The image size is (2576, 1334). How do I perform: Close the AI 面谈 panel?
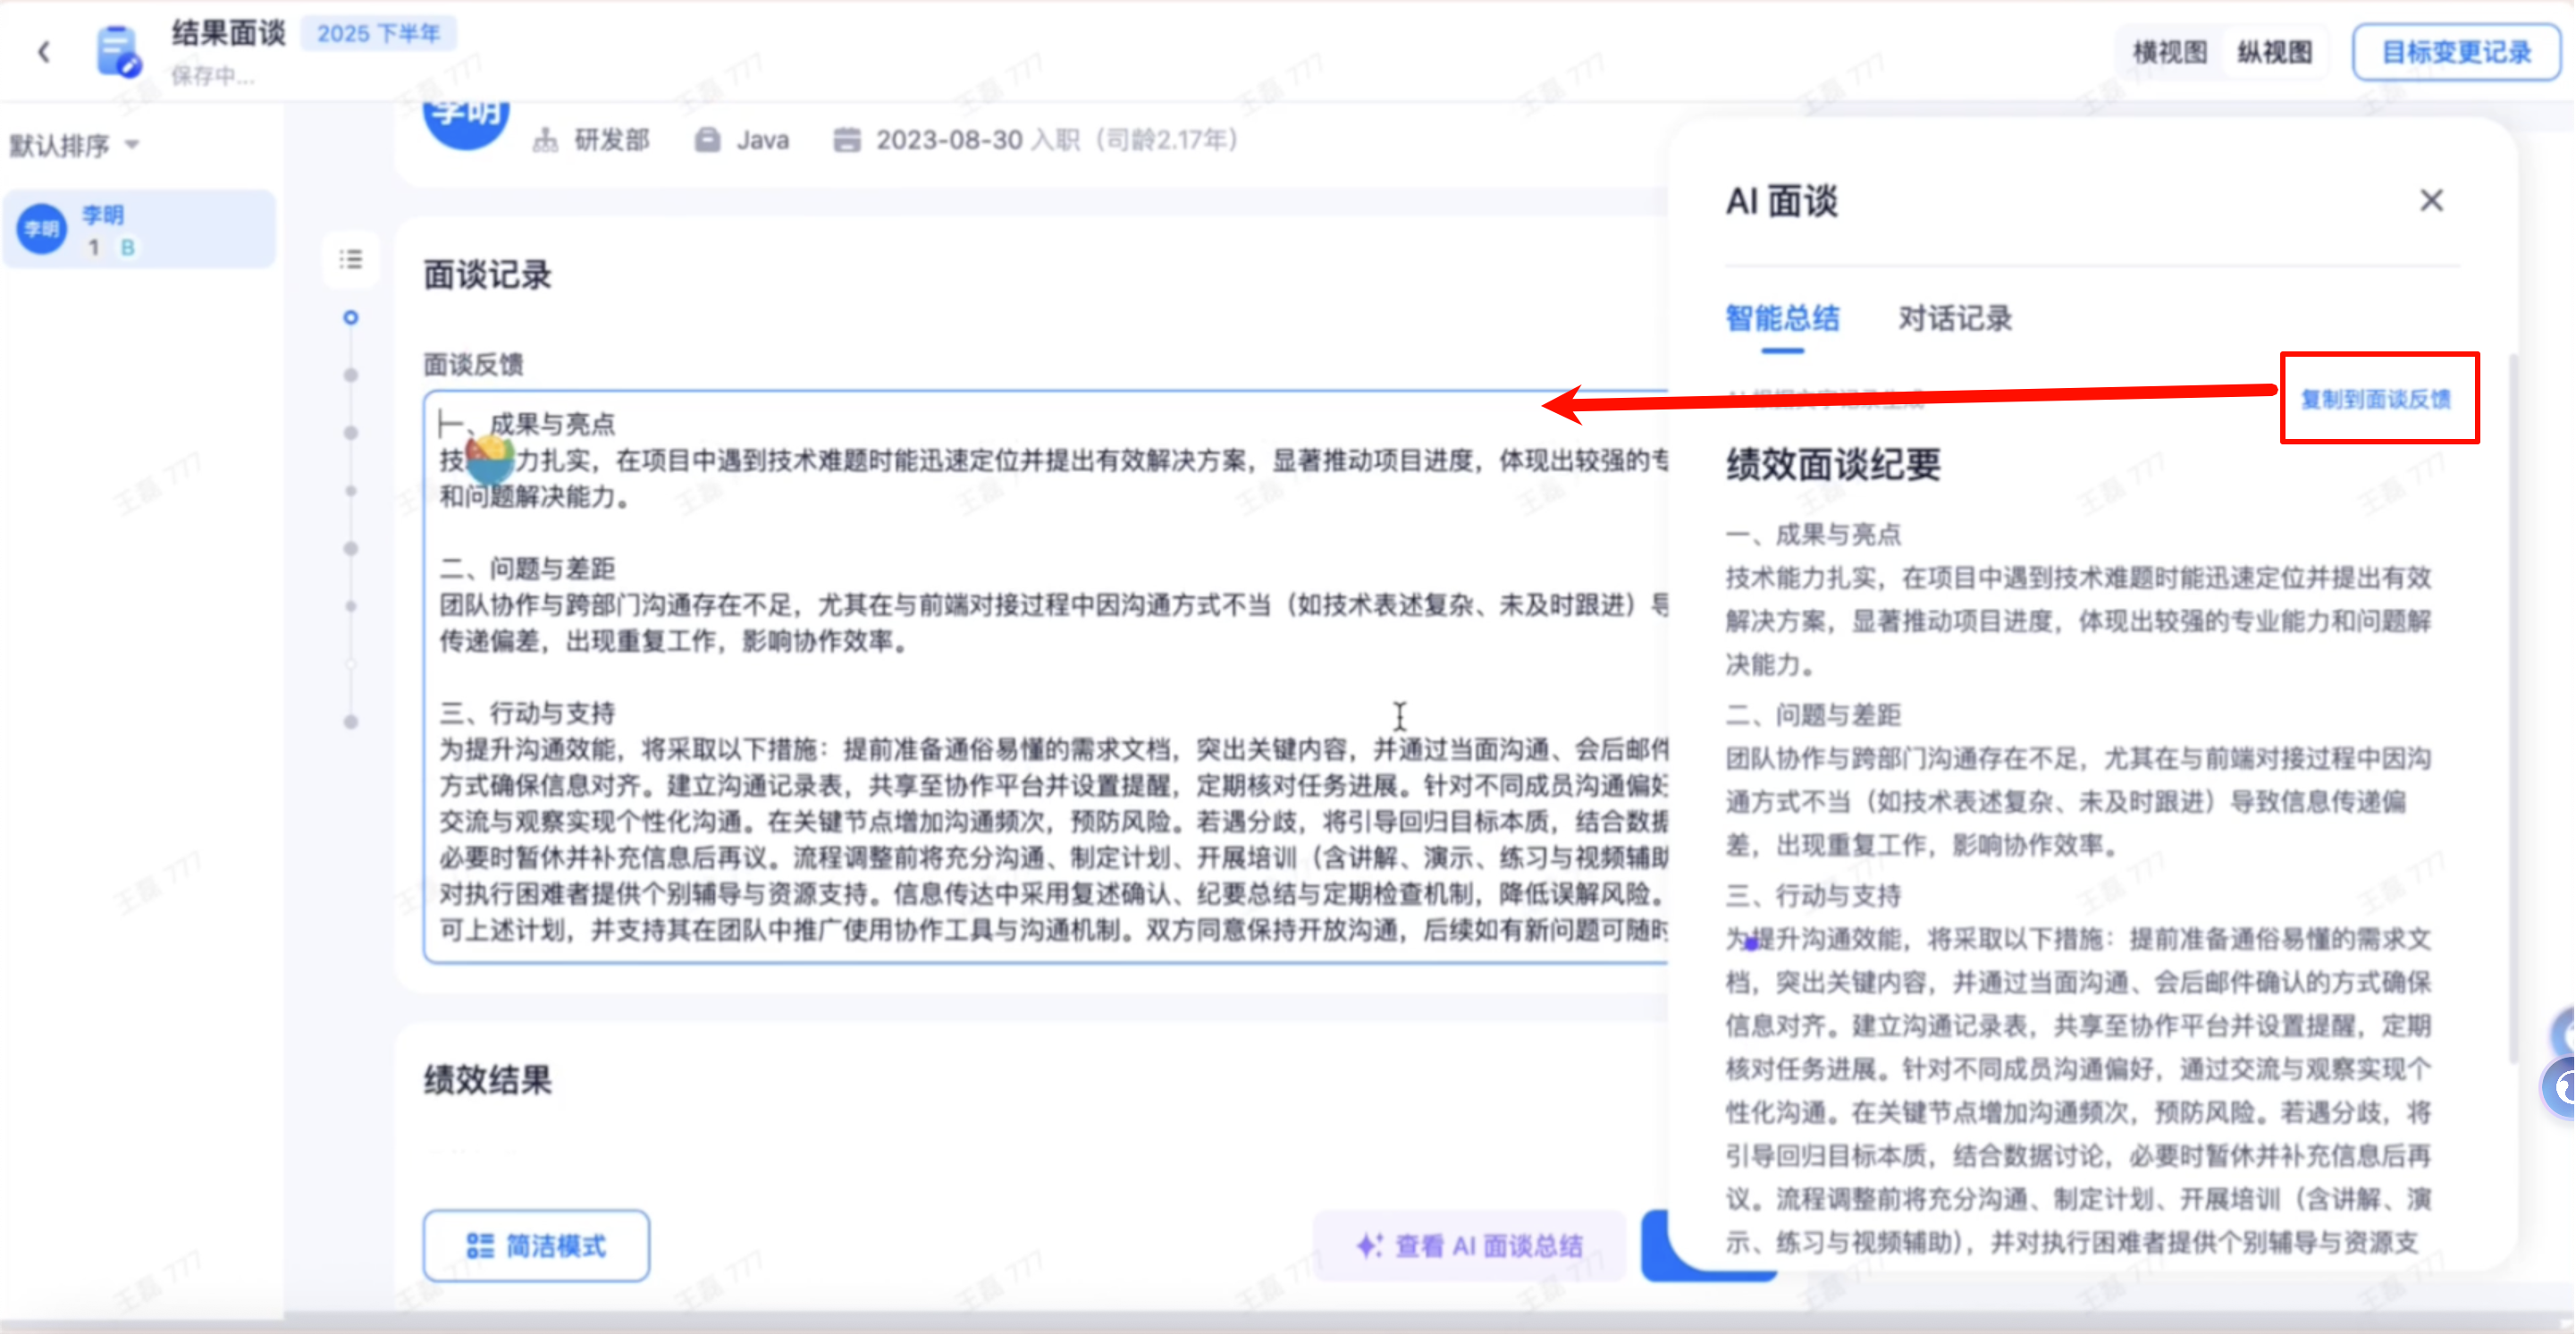2431,201
